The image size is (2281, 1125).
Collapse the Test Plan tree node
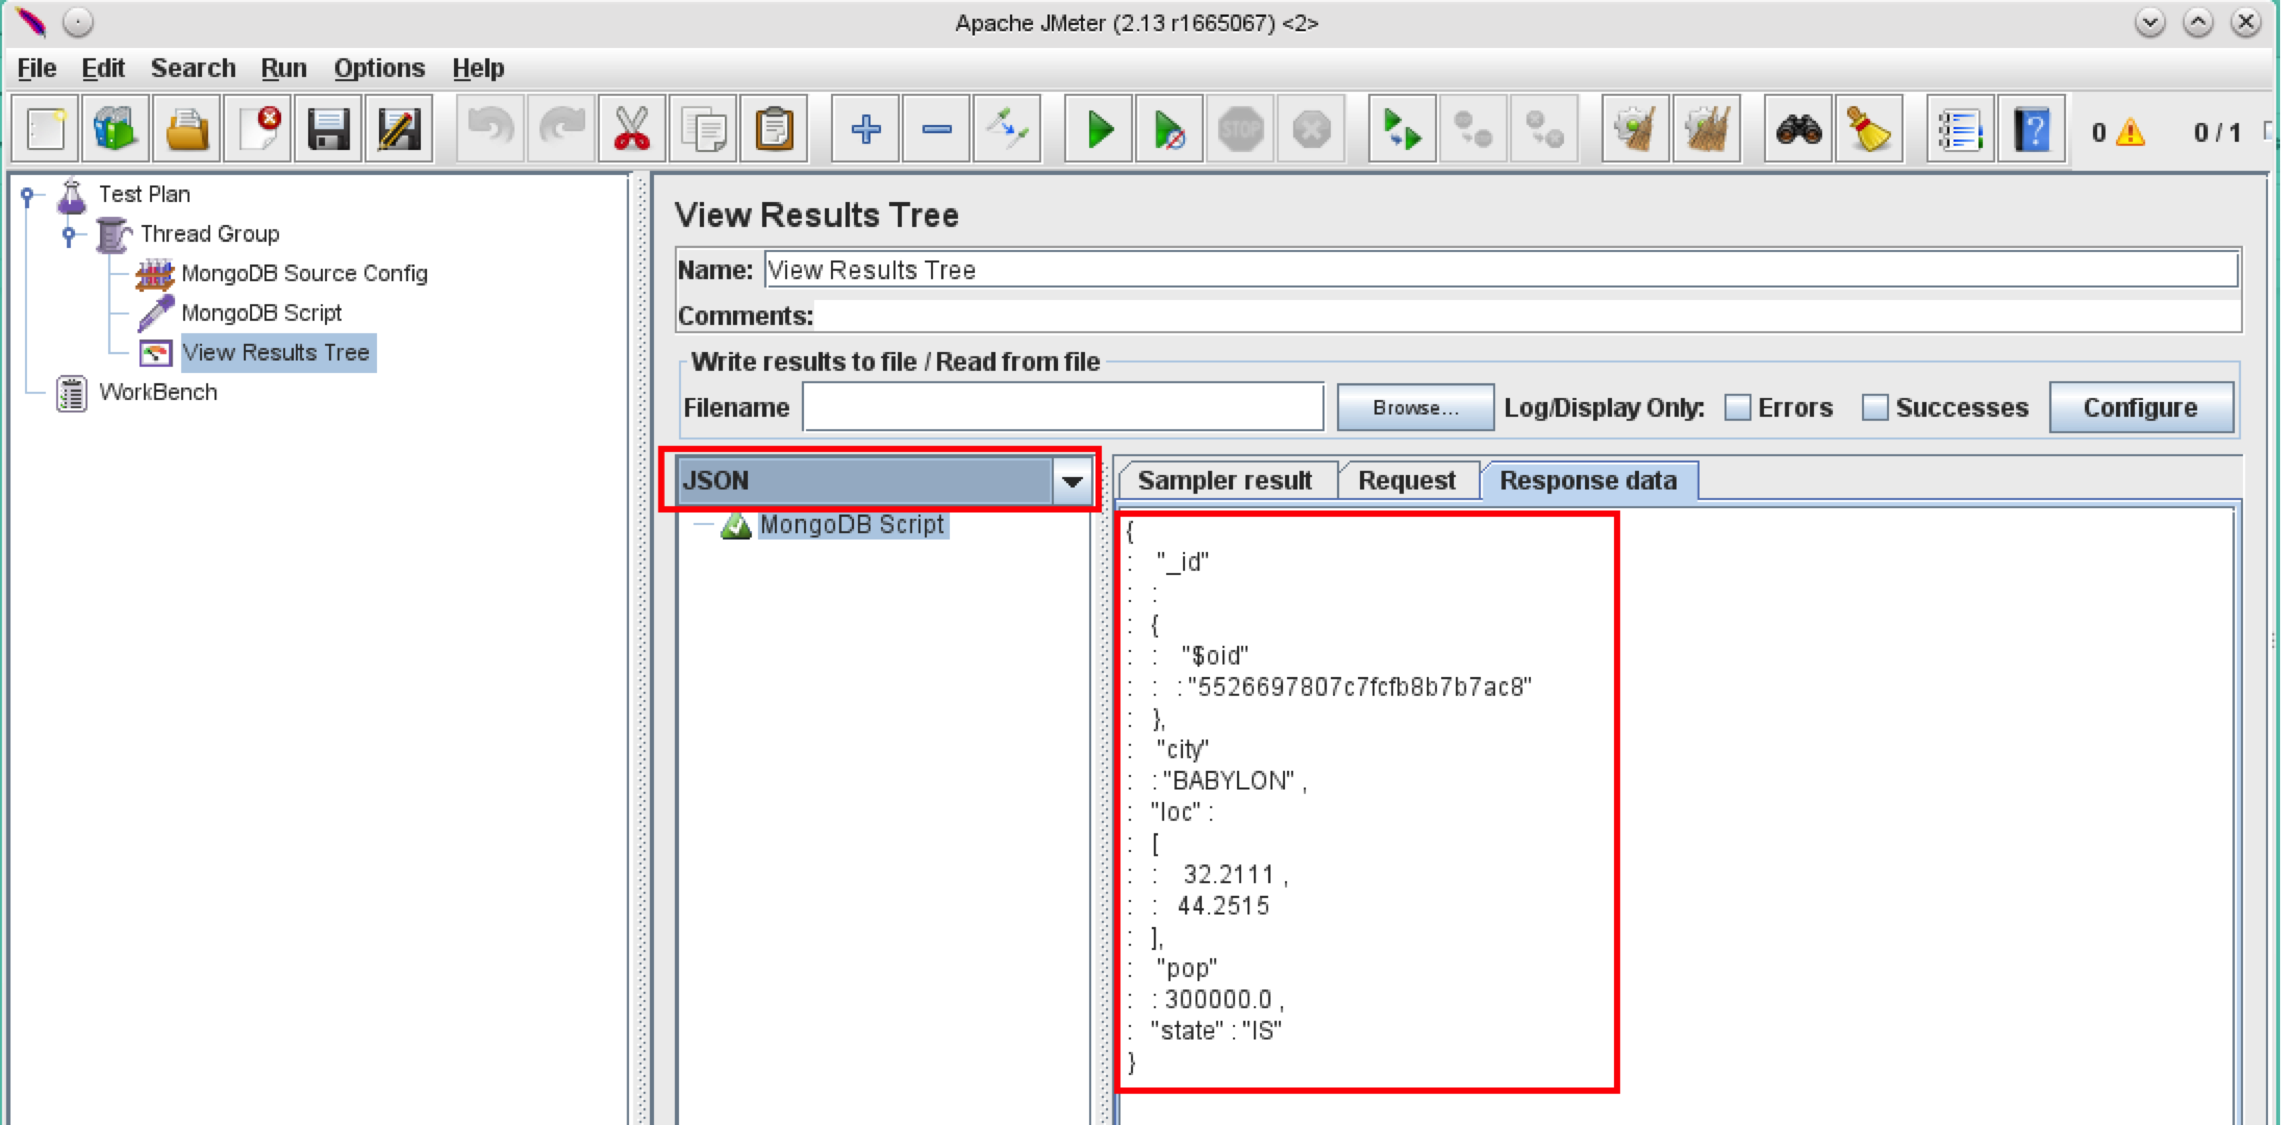point(28,195)
